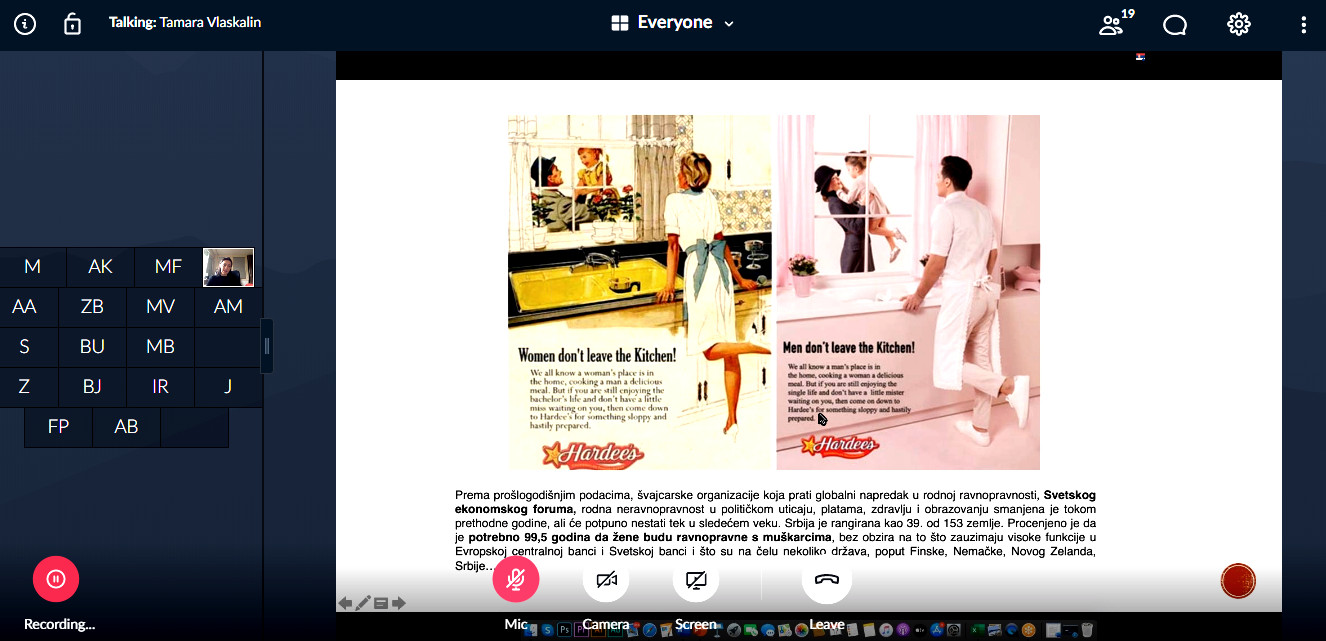
Task: Select participant tile AK
Action: click(x=100, y=267)
